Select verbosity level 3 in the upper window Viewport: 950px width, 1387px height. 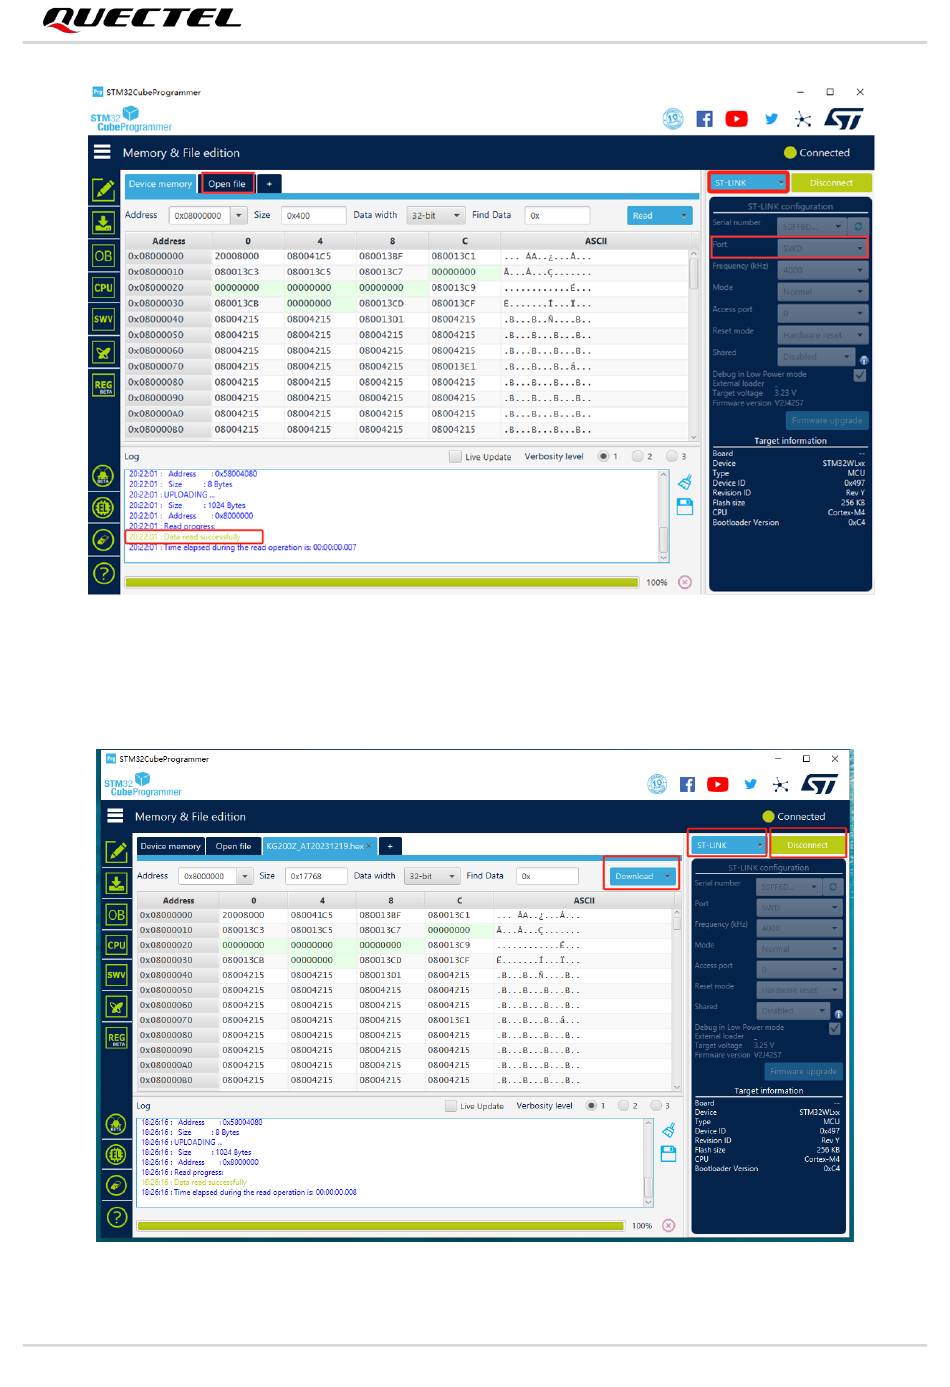click(671, 457)
